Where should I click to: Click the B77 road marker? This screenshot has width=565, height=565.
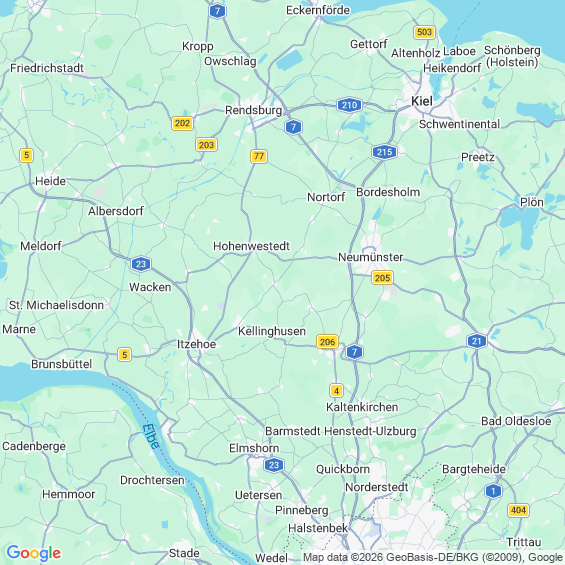coord(259,156)
